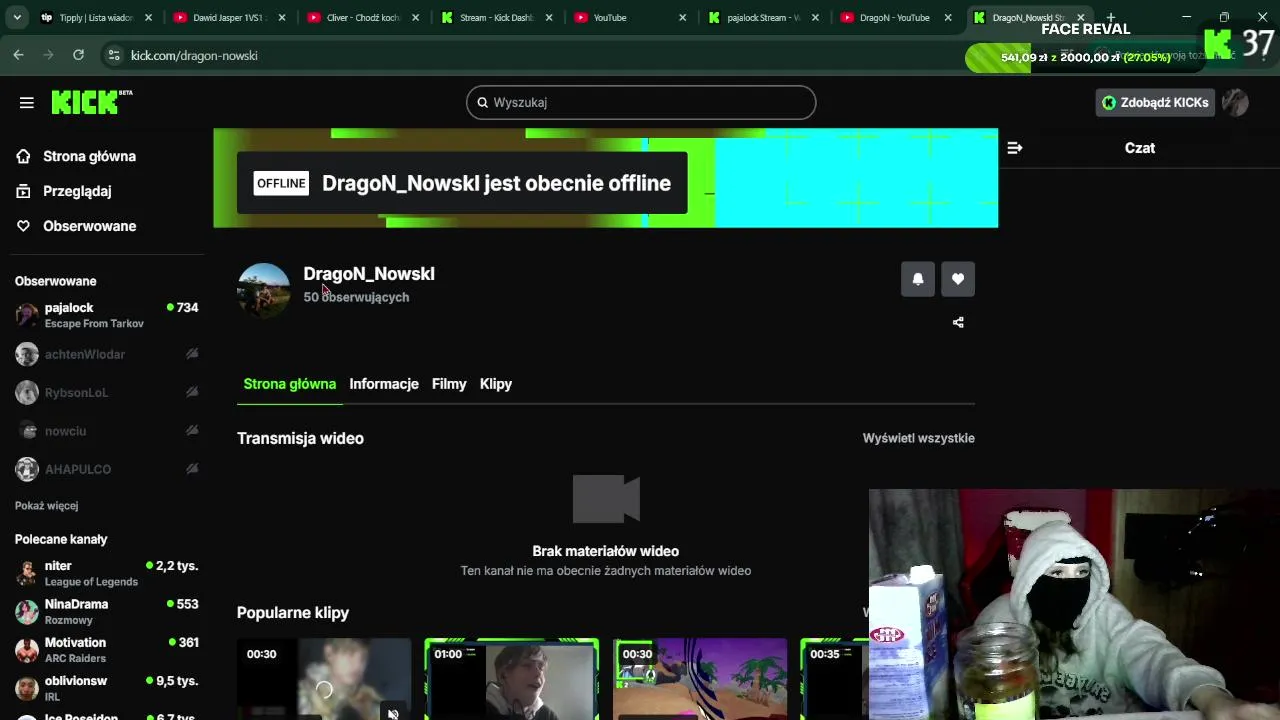The image size is (1280, 720).
Task: Open ARC Raiders category link
Action: pyautogui.click(x=75, y=658)
